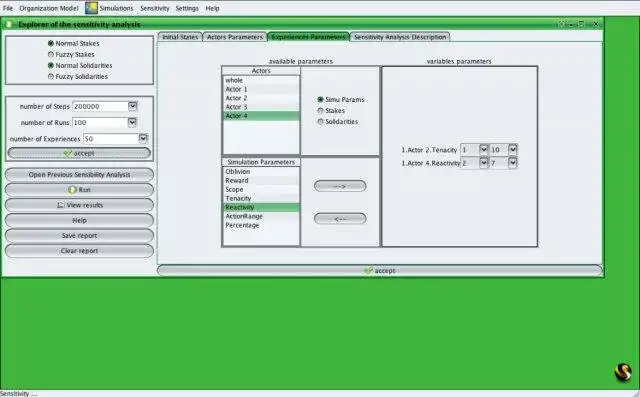Select 'Actor 4' in the Actors list

pos(261,116)
